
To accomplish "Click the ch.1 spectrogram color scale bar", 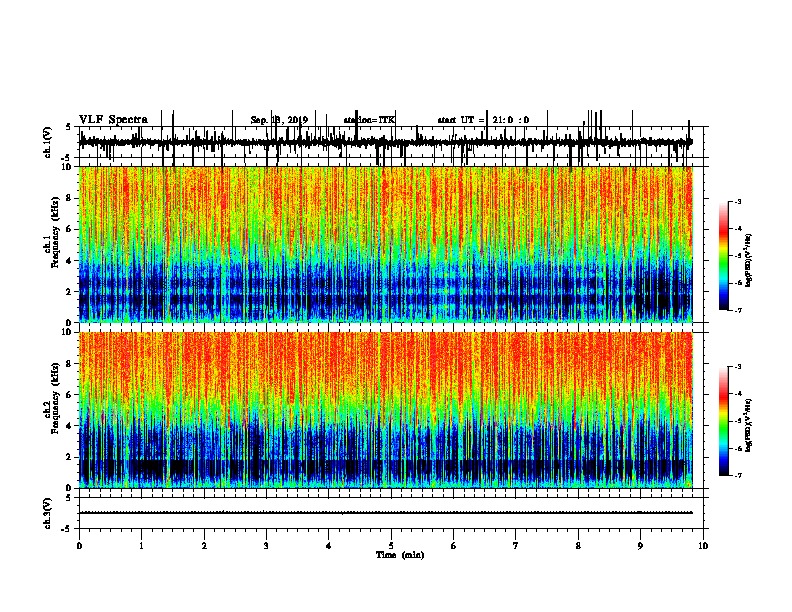I will [x=723, y=256].
